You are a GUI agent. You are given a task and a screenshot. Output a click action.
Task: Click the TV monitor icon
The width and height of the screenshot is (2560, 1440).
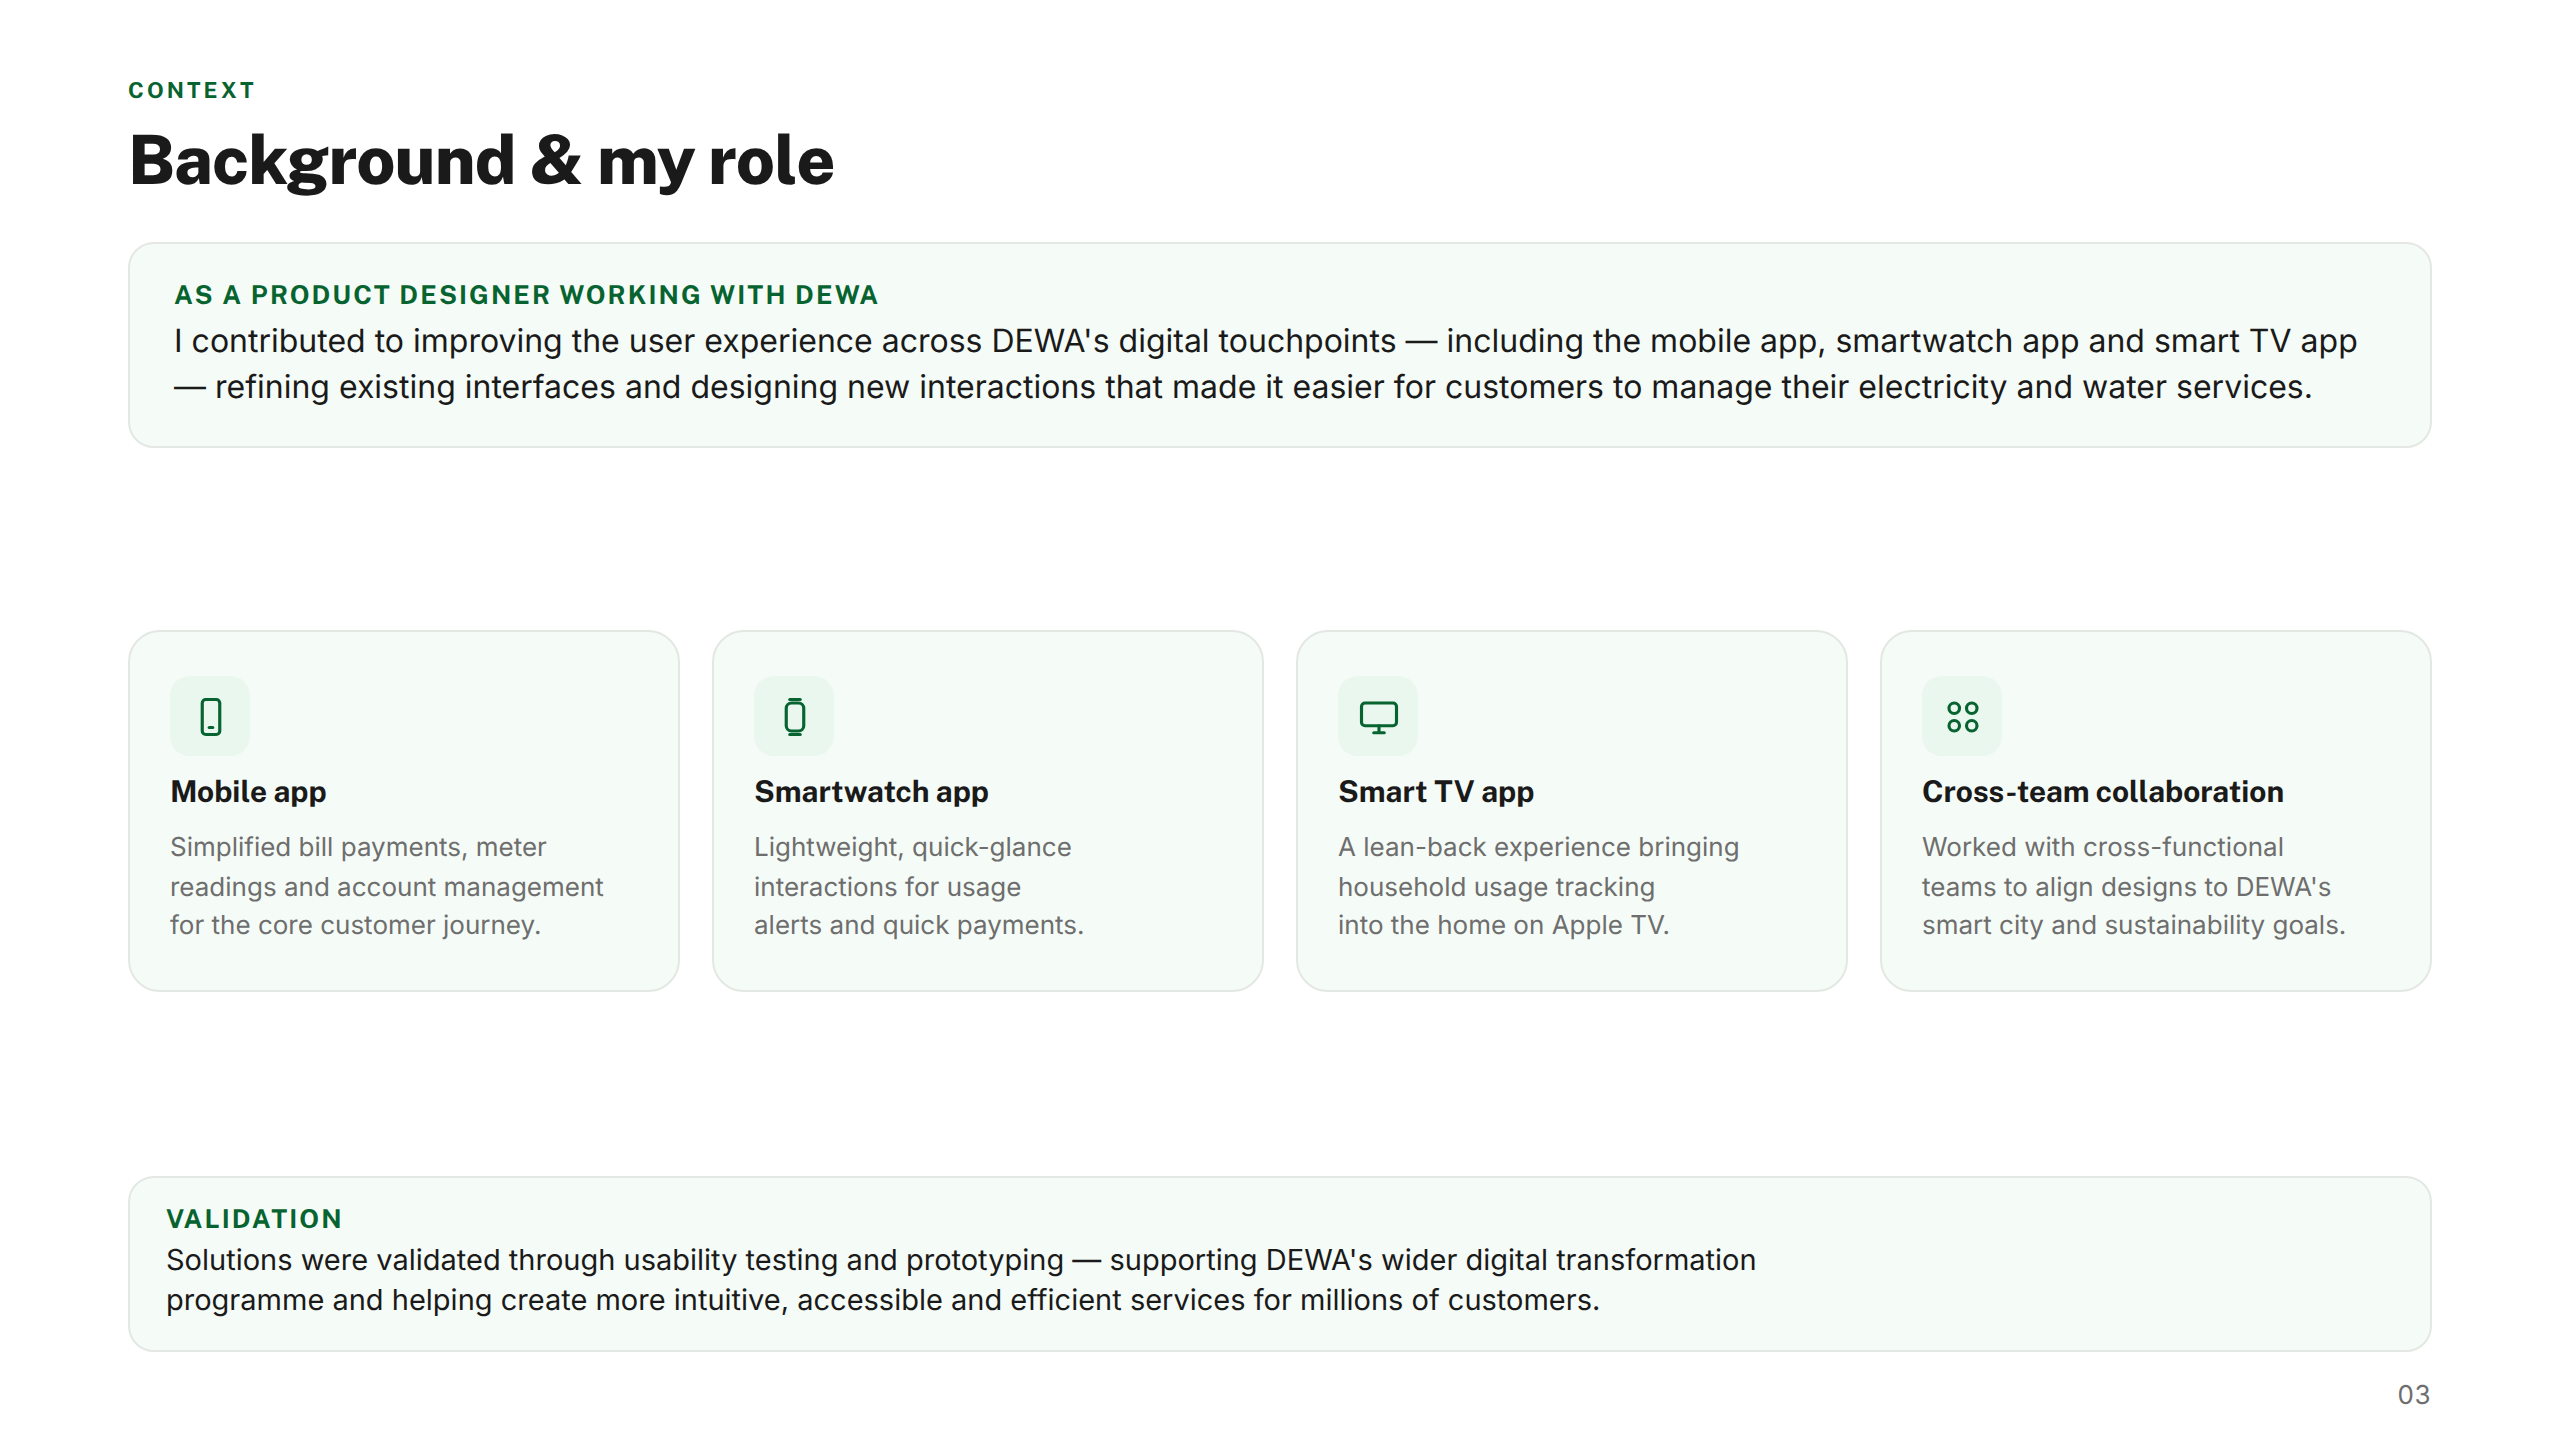point(1378,717)
